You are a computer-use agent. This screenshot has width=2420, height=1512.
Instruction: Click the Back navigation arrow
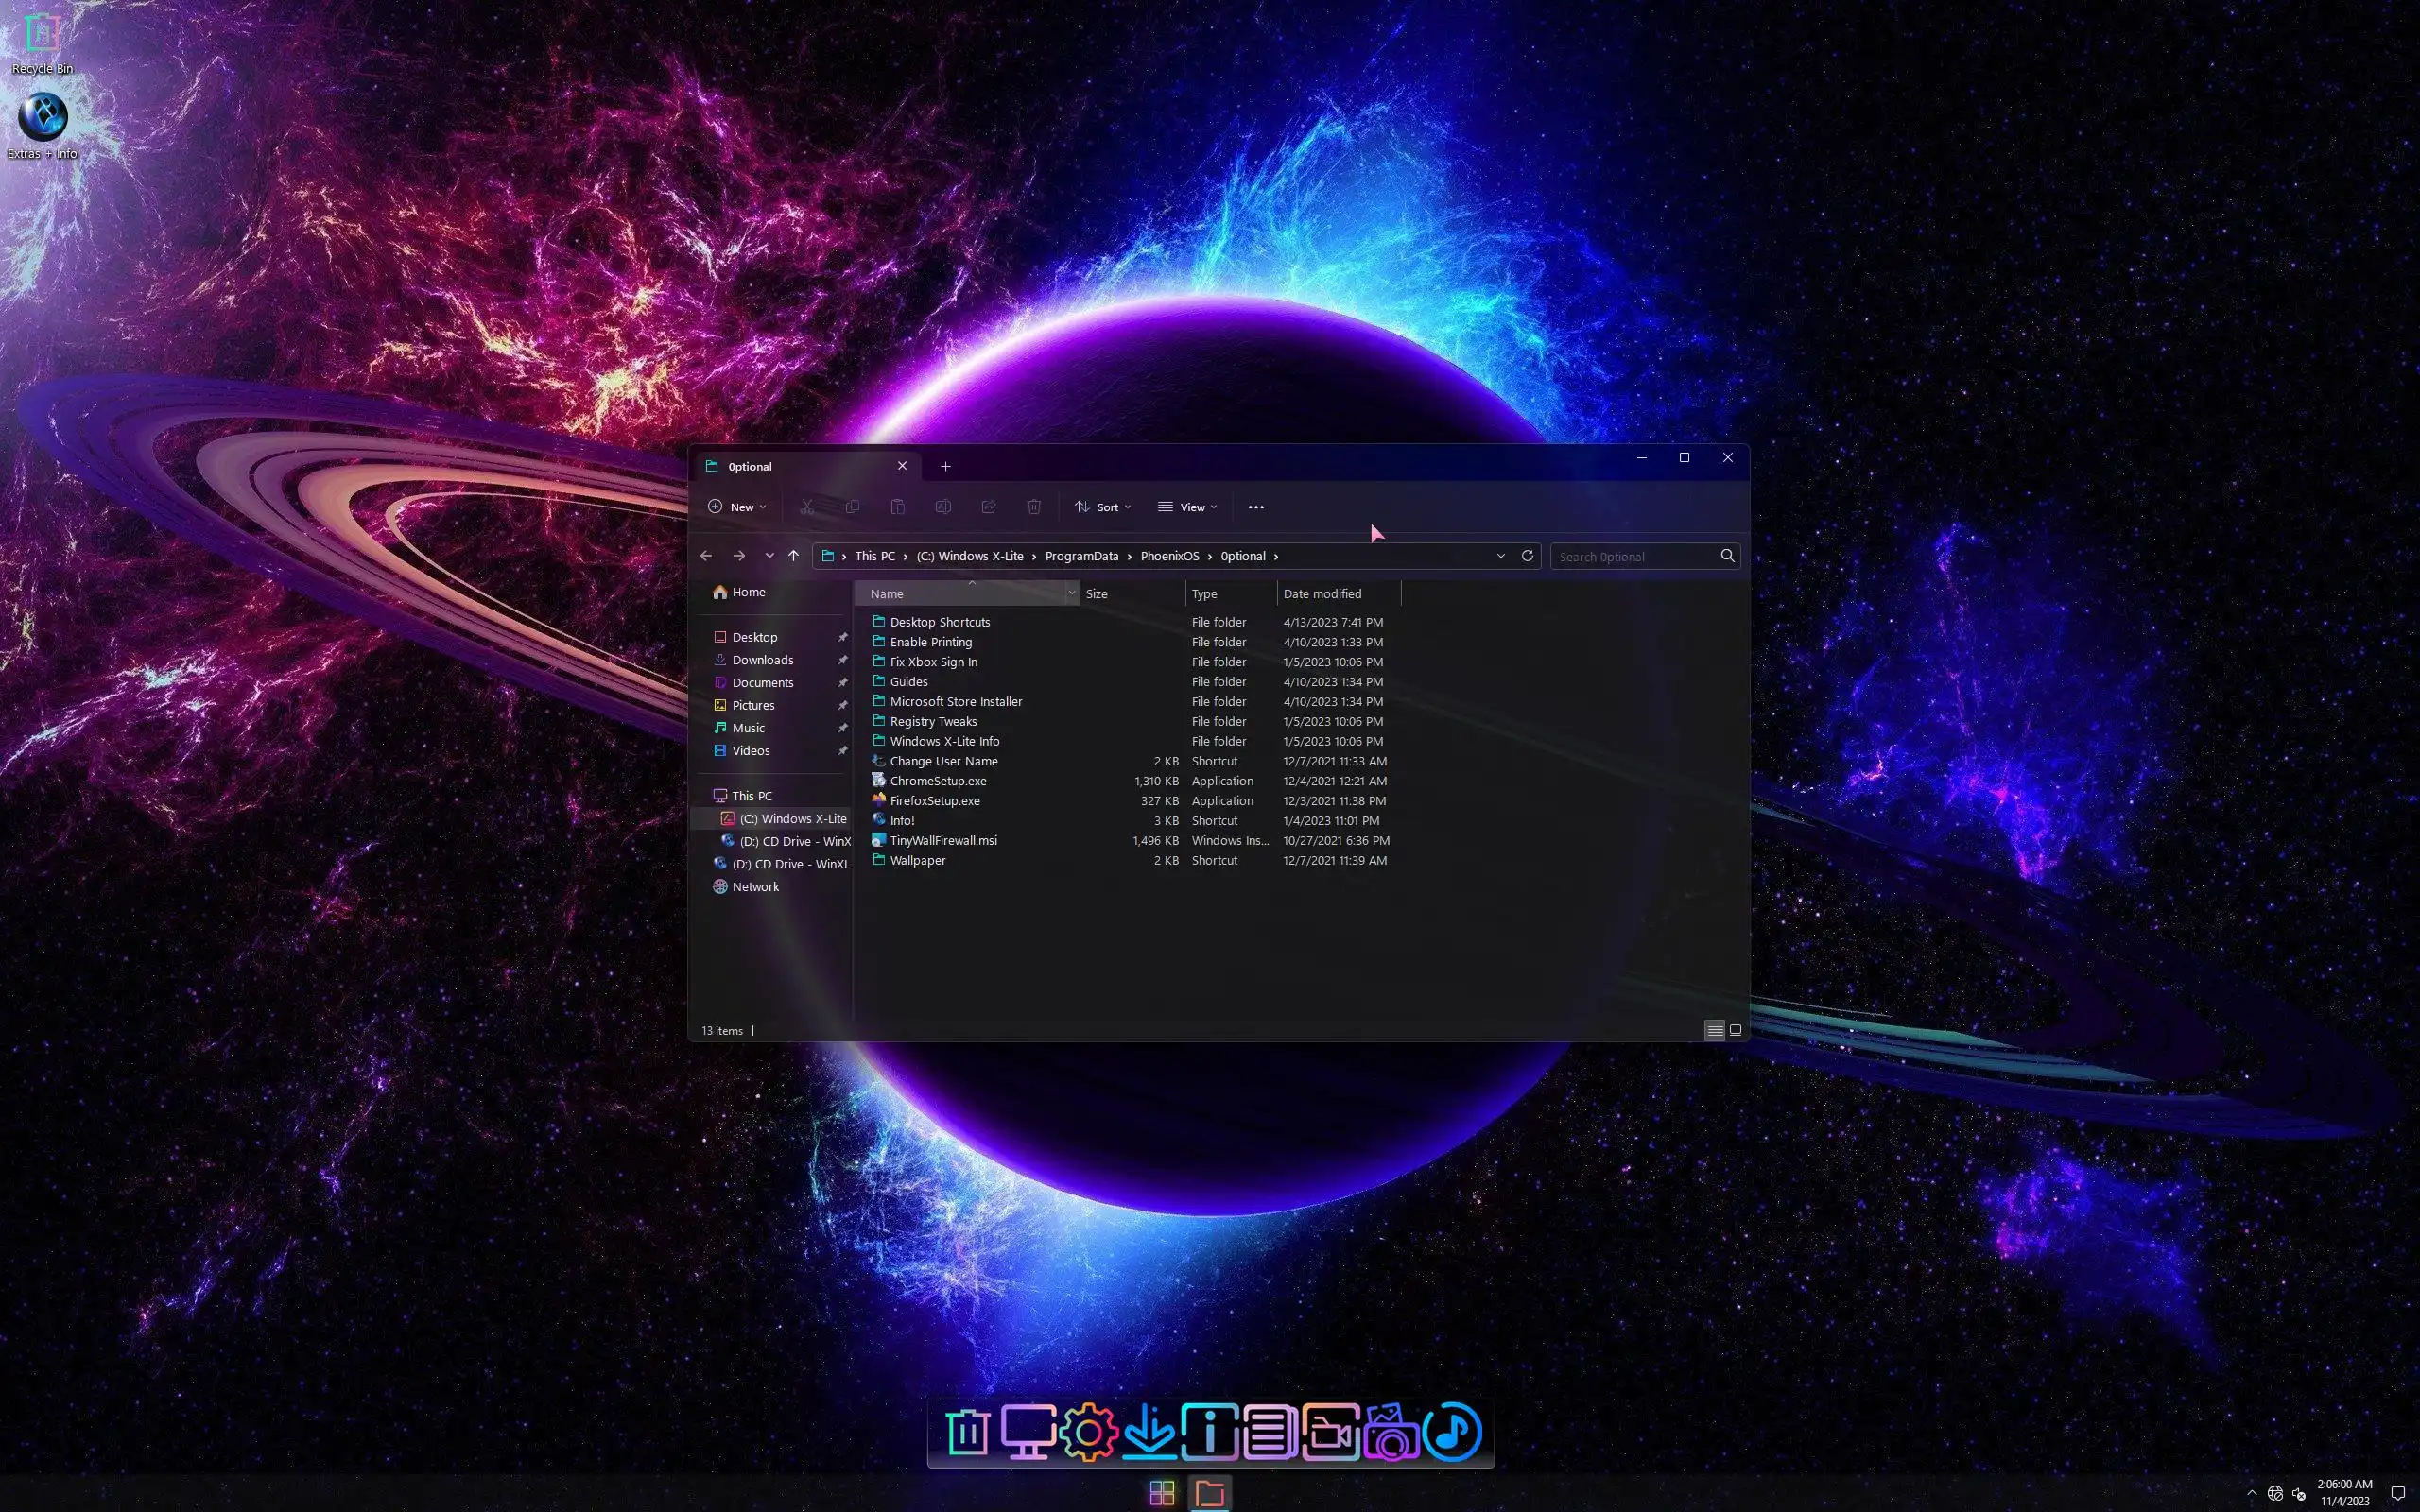click(706, 556)
